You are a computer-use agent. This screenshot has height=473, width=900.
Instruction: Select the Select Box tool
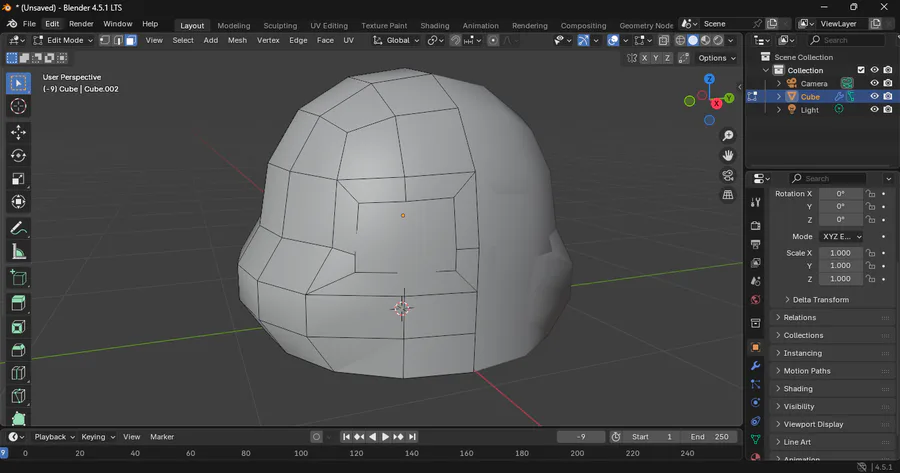18,83
